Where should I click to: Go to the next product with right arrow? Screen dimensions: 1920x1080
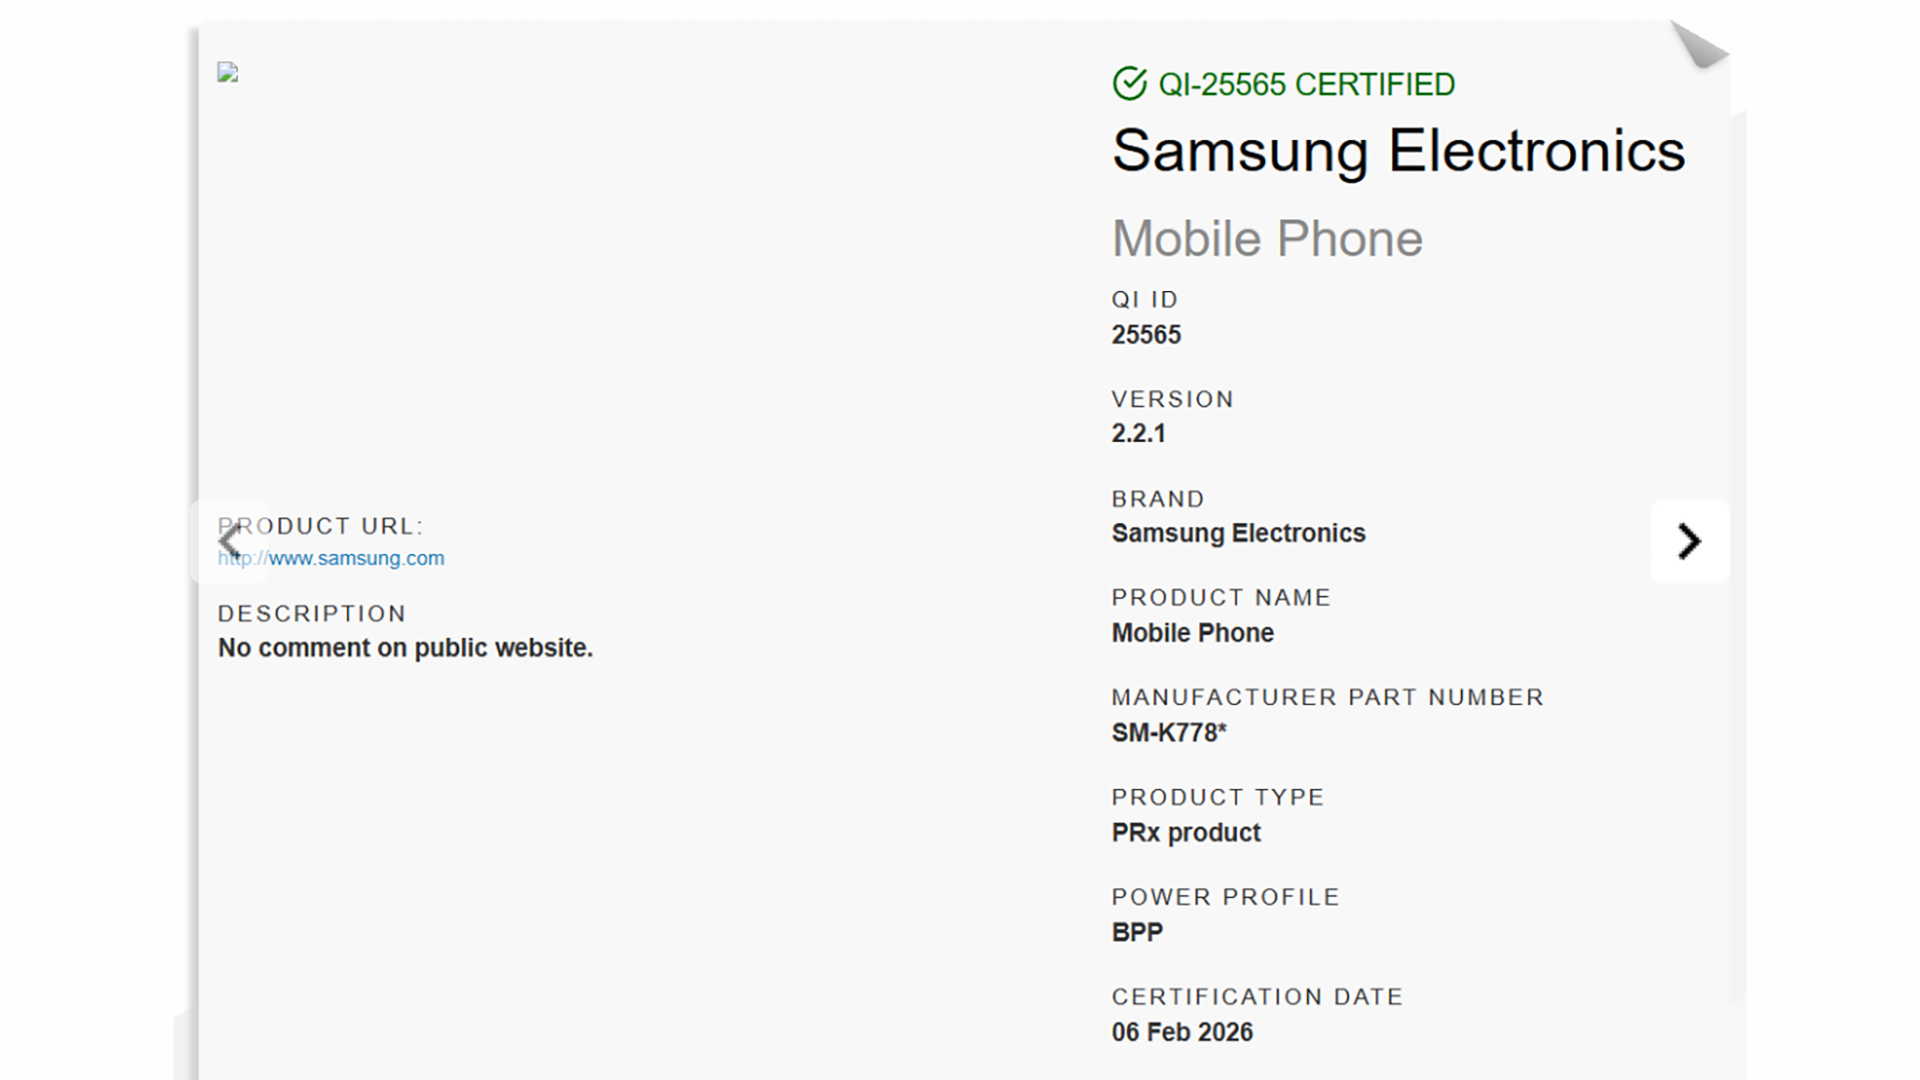1689,541
